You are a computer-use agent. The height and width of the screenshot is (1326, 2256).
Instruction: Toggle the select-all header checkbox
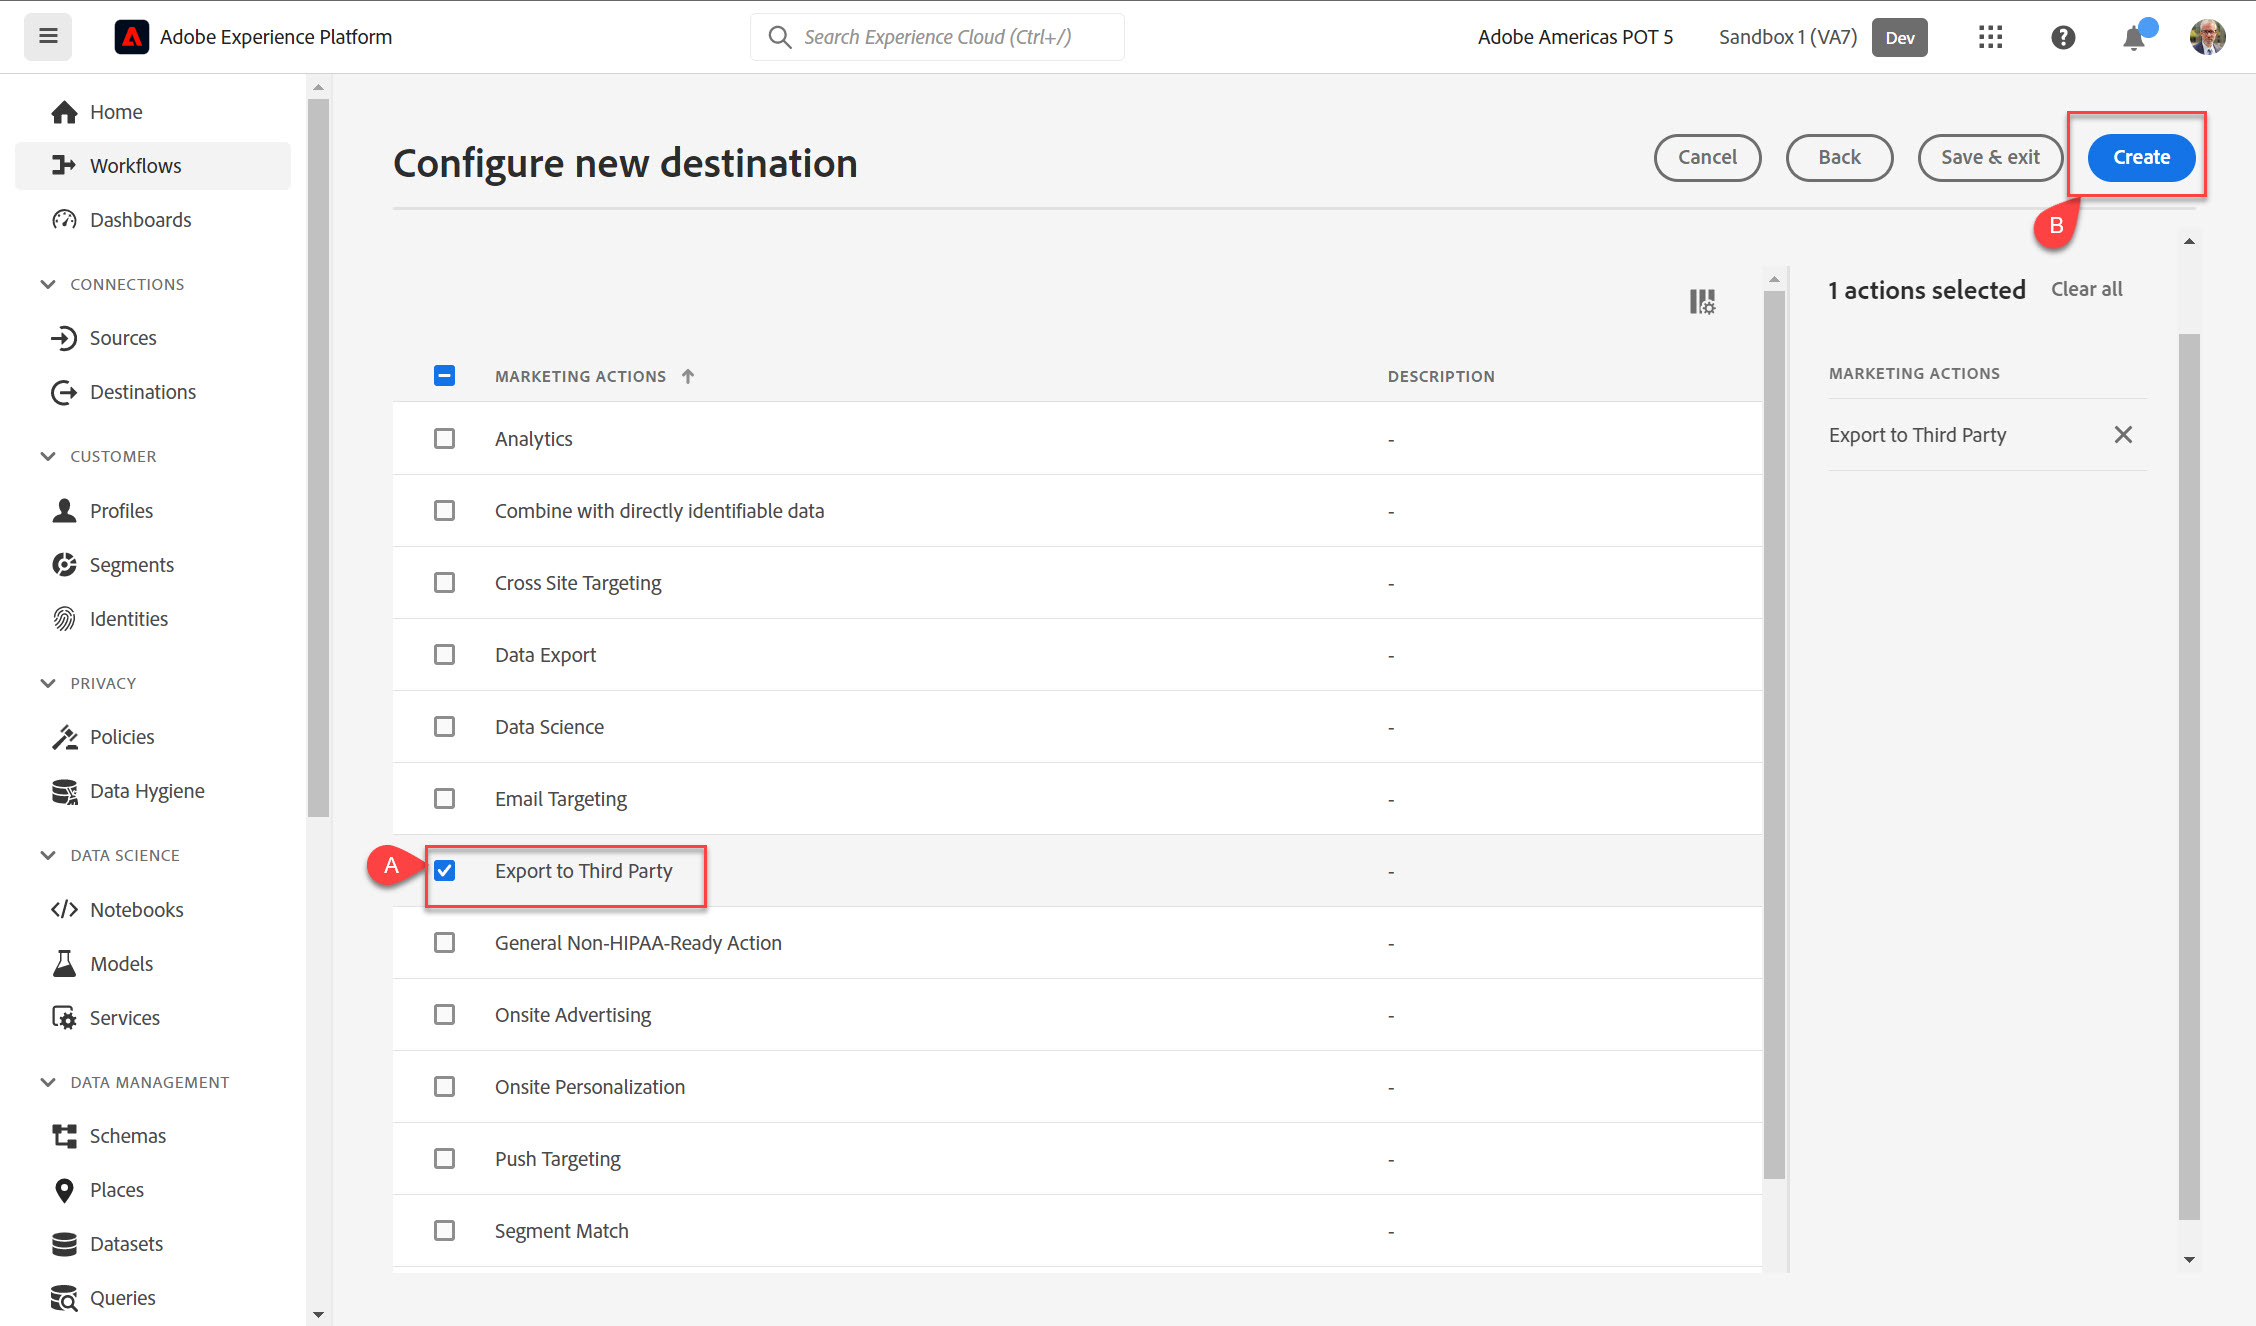(444, 376)
